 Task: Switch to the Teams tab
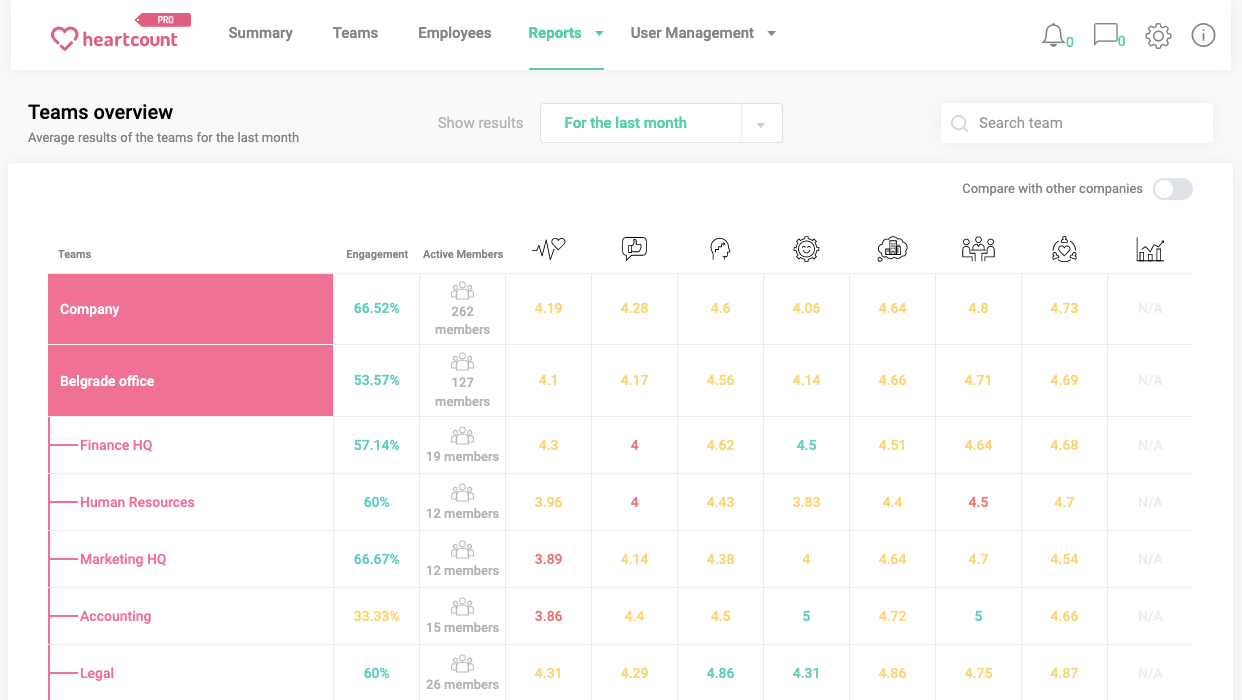coord(355,33)
